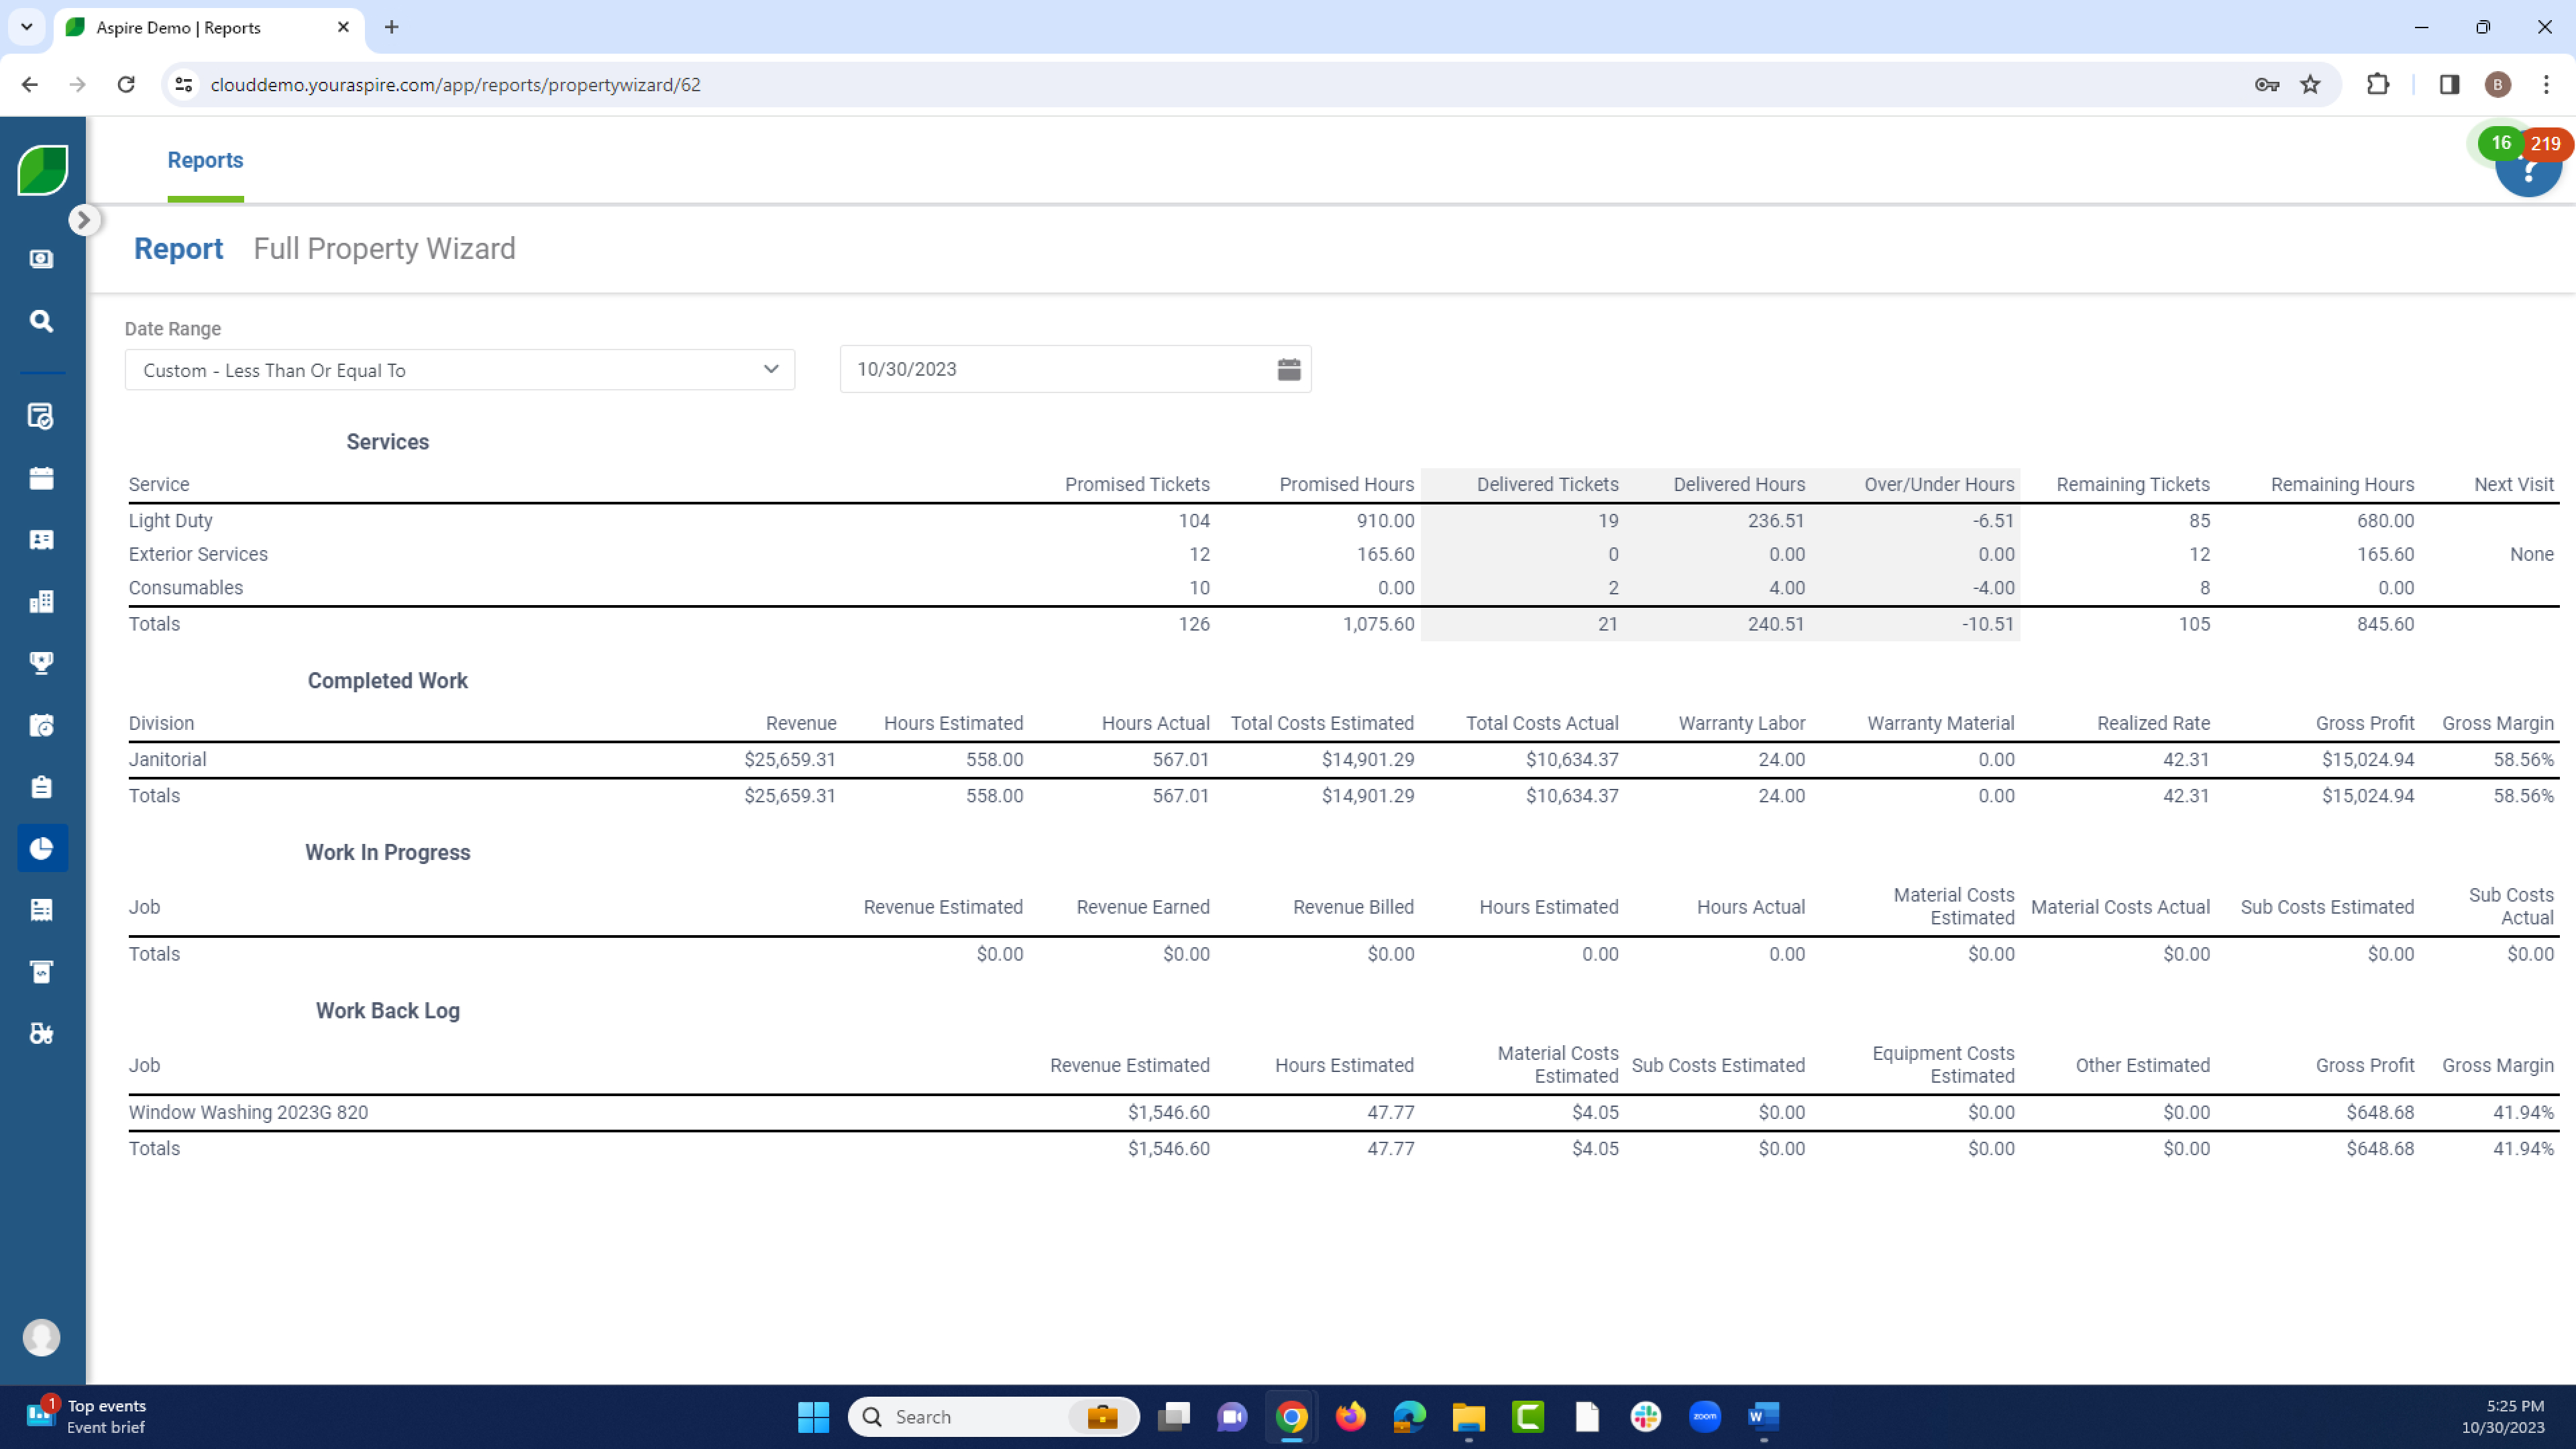Image resolution: width=2576 pixels, height=1449 pixels.
Task: Open the Search tool in the sidebar
Action: pos(41,321)
